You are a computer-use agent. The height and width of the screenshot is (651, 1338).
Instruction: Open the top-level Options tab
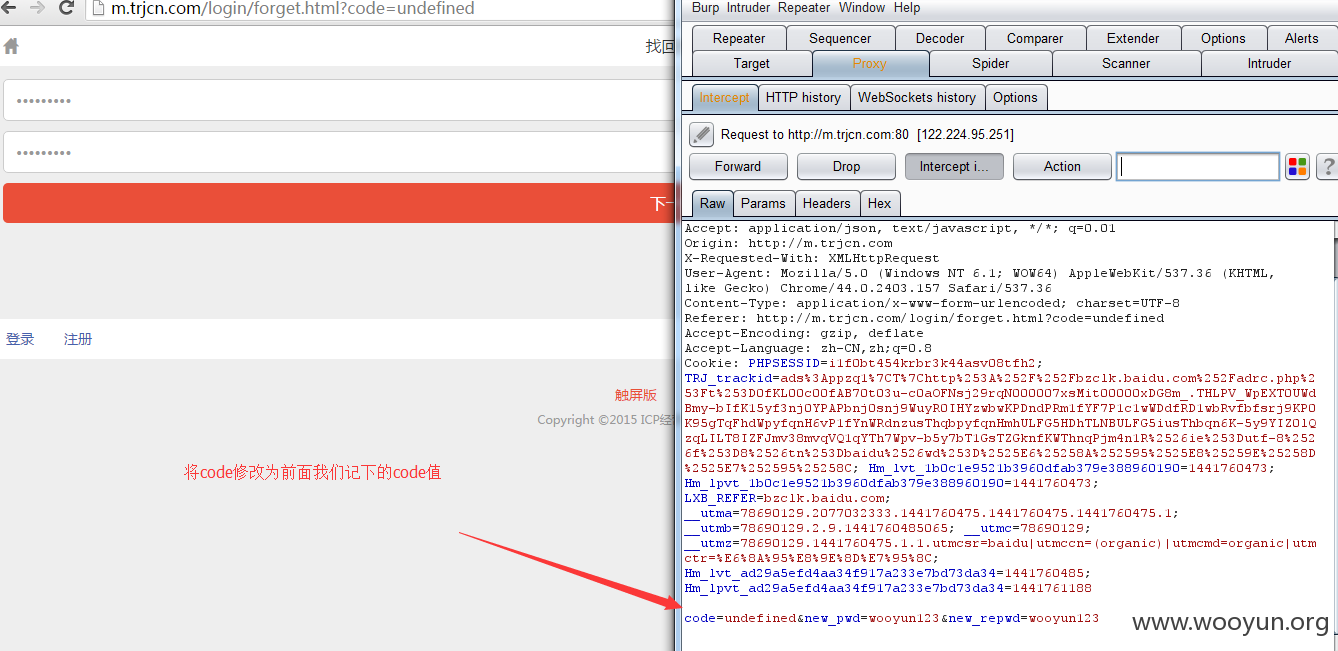click(x=1223, y=38)
